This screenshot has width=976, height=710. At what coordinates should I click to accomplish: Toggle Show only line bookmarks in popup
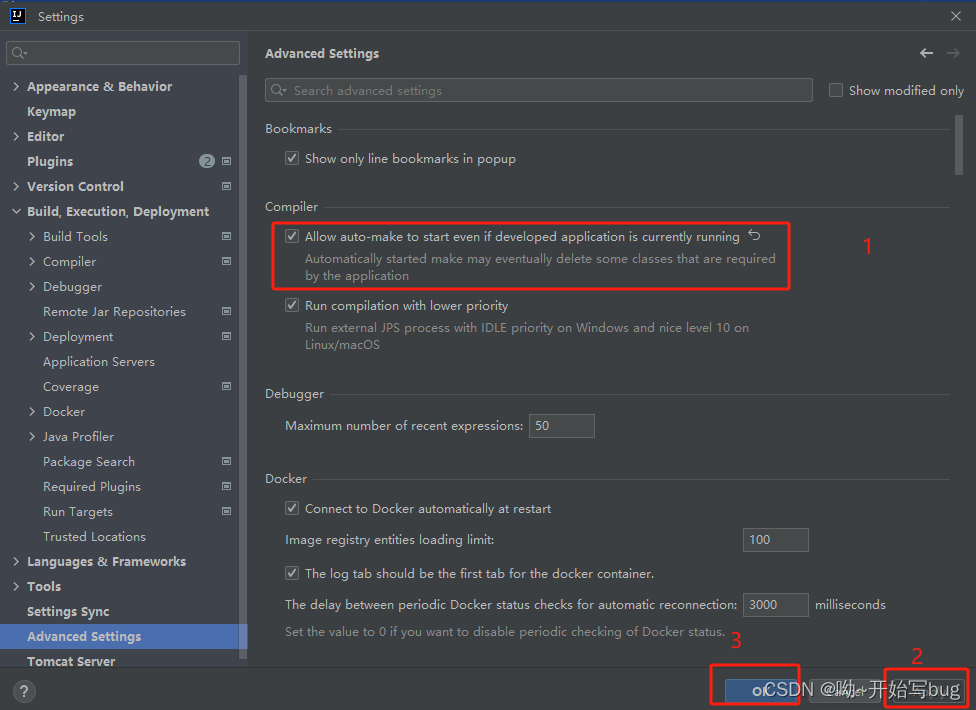click(x=291, y=158)
